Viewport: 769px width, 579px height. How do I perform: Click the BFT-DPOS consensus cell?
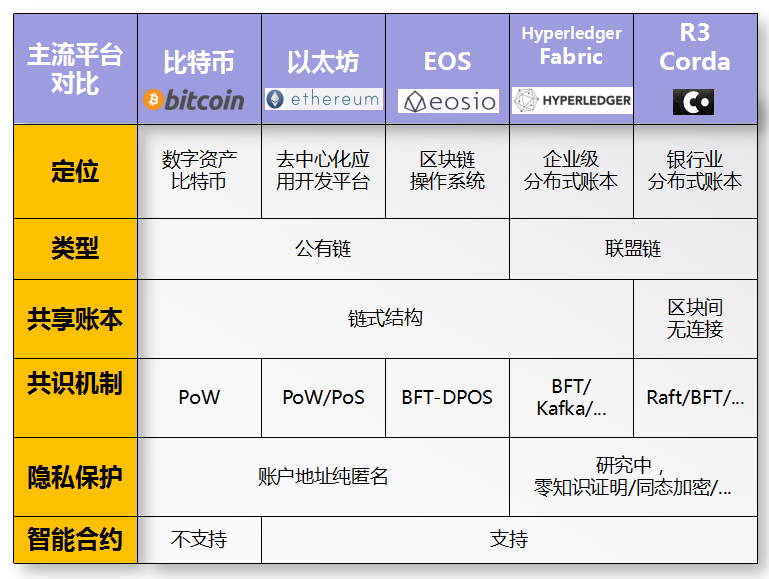[447, 397]
